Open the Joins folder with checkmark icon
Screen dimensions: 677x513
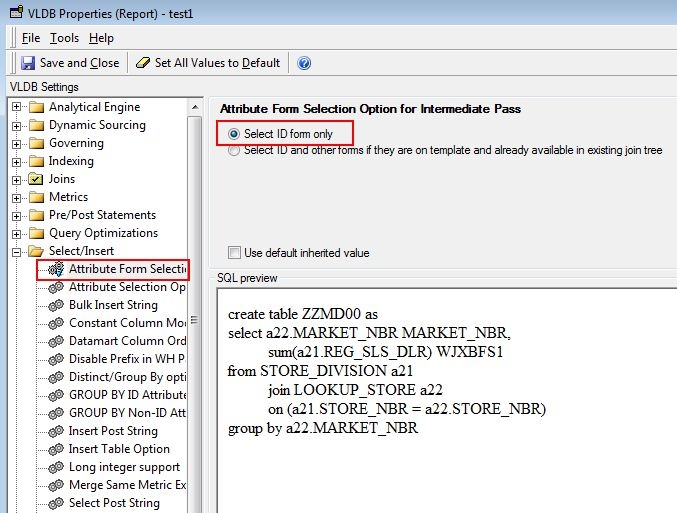click(36, 179)
